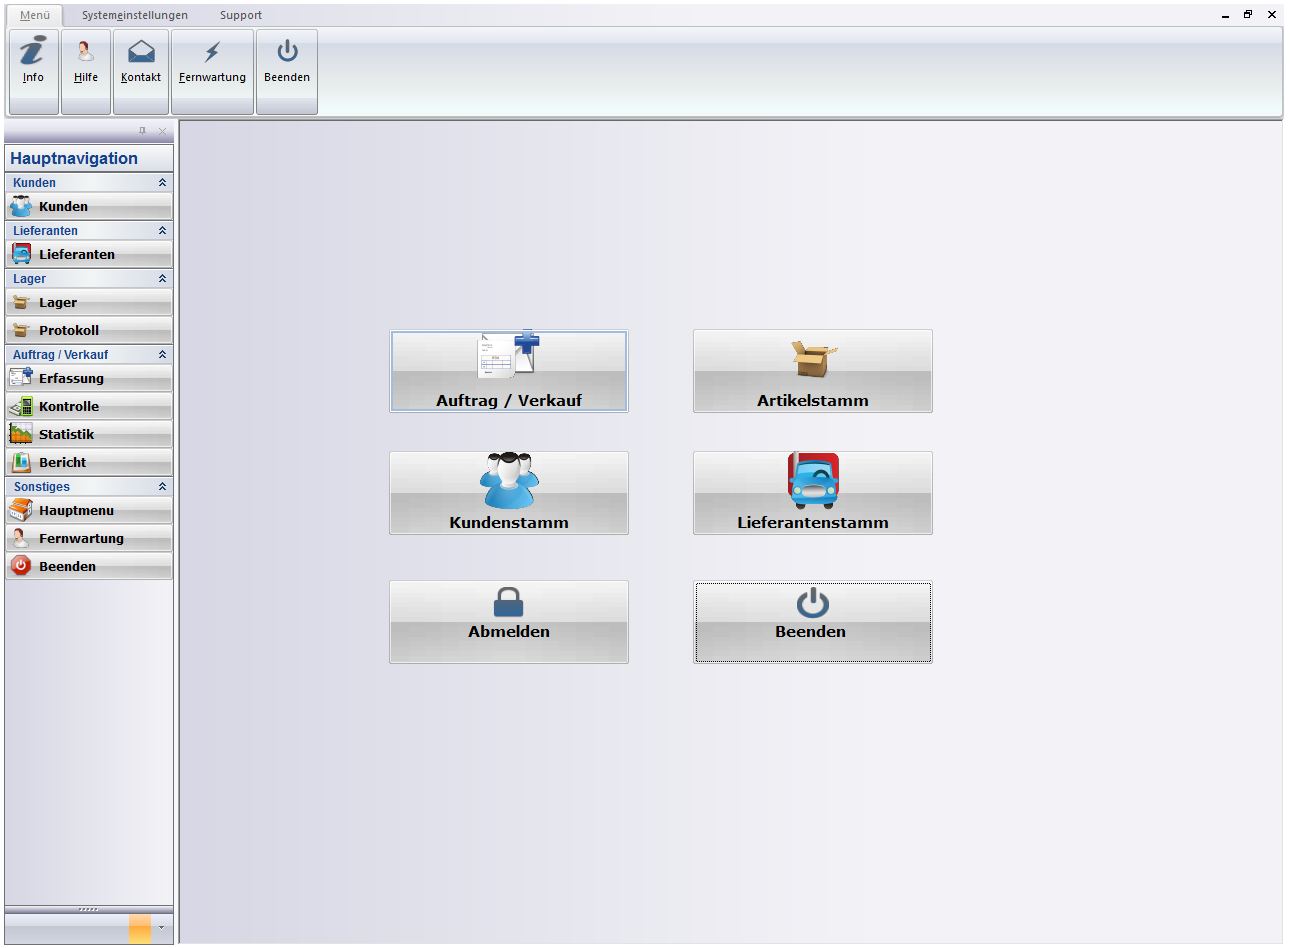This screenshot has width=1290, height=948.
Task: Click the Info icon in the ribbon
Action: pos(33,52)
